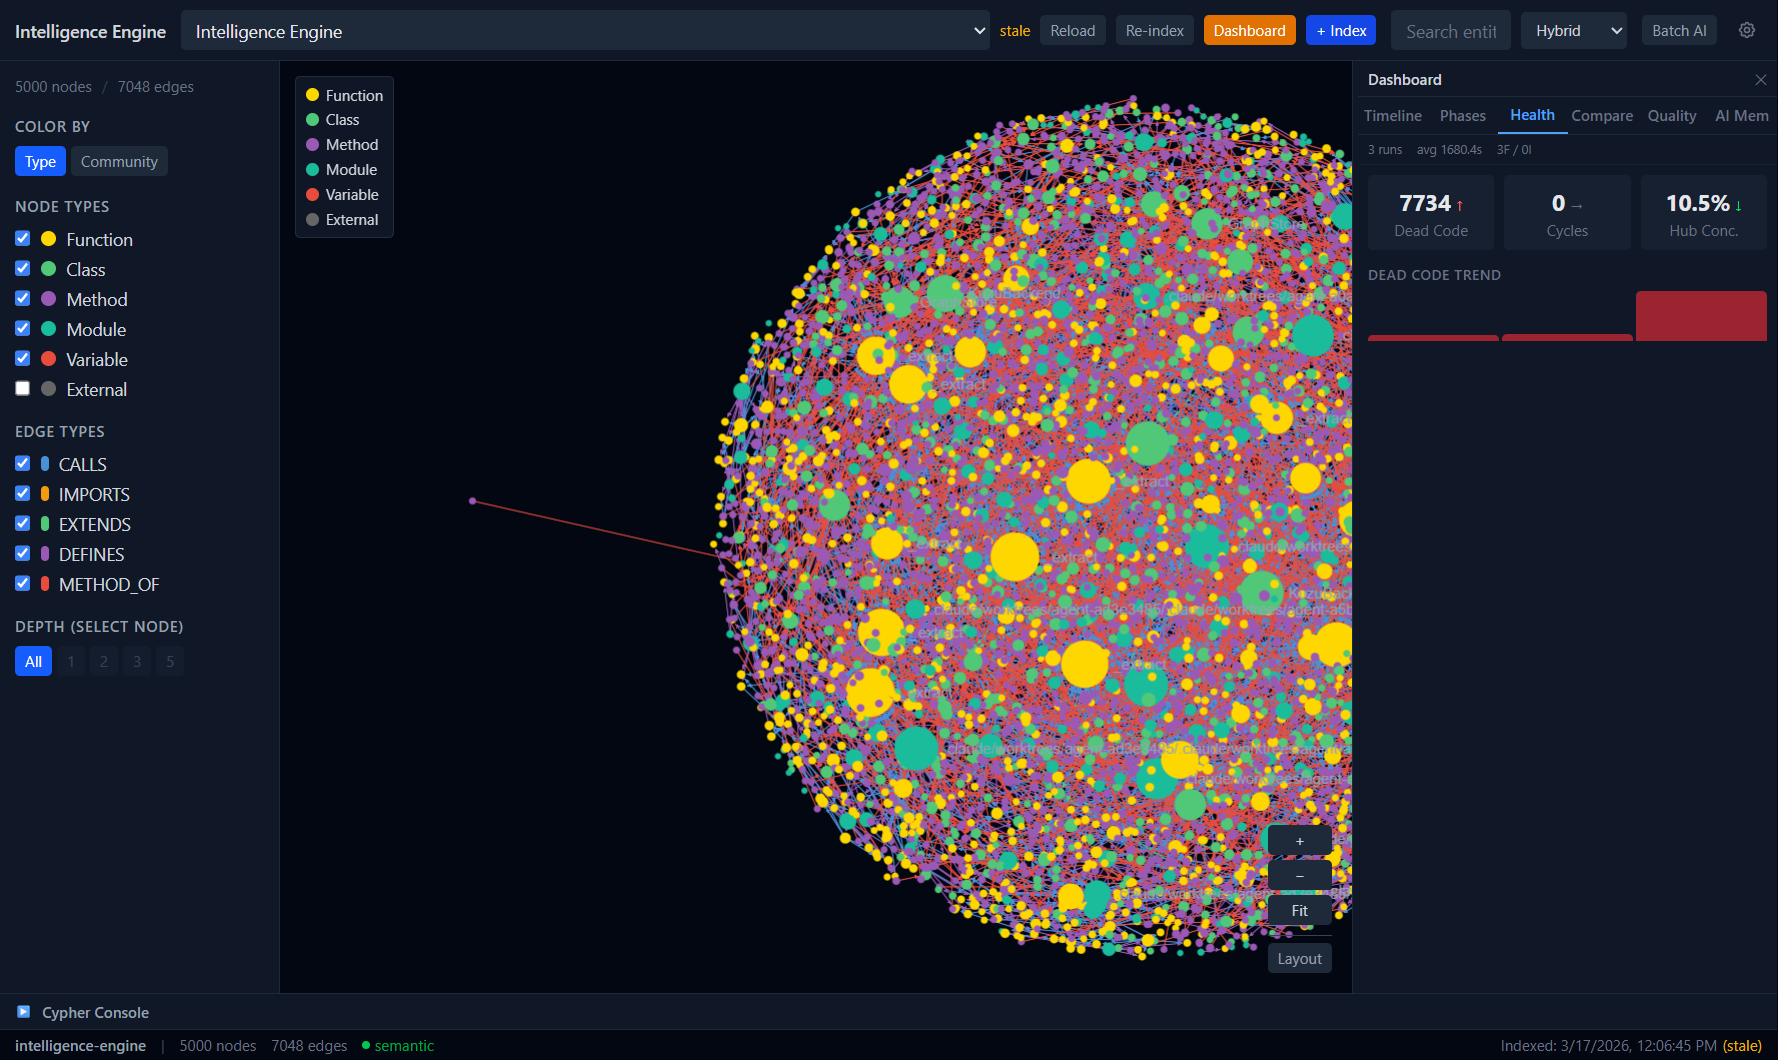Click the 10.5% Hub Conc. card
The image size is (1778, 1060).
pyautogui.click(x=1703, y=213)
